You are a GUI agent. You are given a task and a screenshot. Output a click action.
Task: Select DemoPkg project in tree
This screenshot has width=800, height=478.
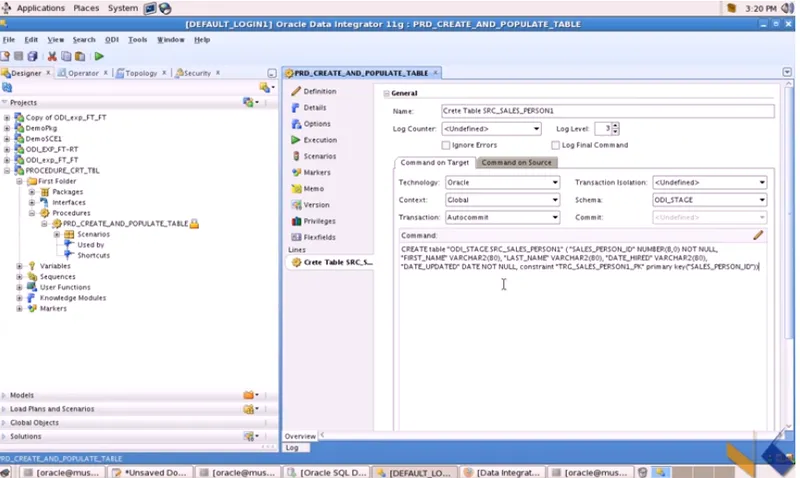41,128
